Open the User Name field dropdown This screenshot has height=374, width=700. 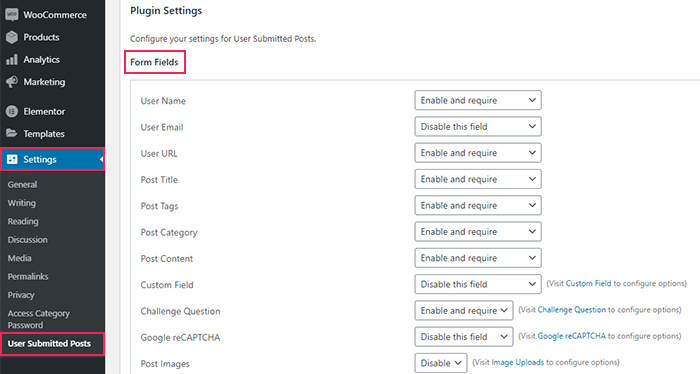478,100
